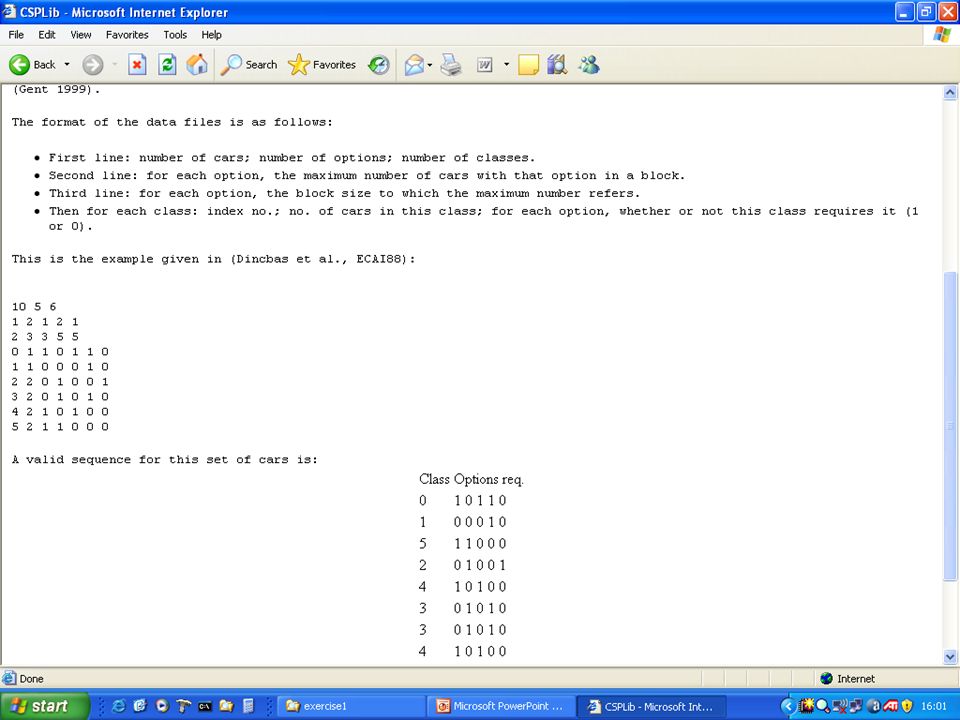This screenshot has height=720, width=960.
Task: Click the taskbar clock showing 16:01
Action: point(934,706)
